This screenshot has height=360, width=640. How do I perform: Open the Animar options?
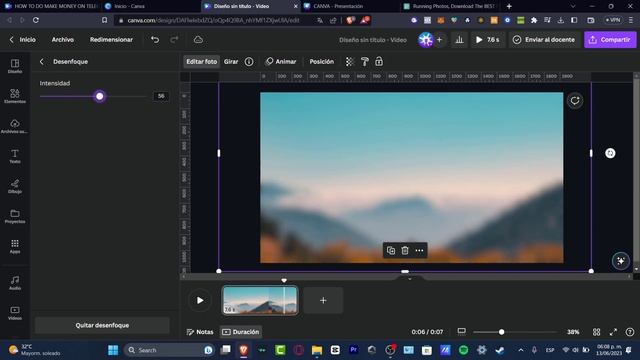coord(281,62)
